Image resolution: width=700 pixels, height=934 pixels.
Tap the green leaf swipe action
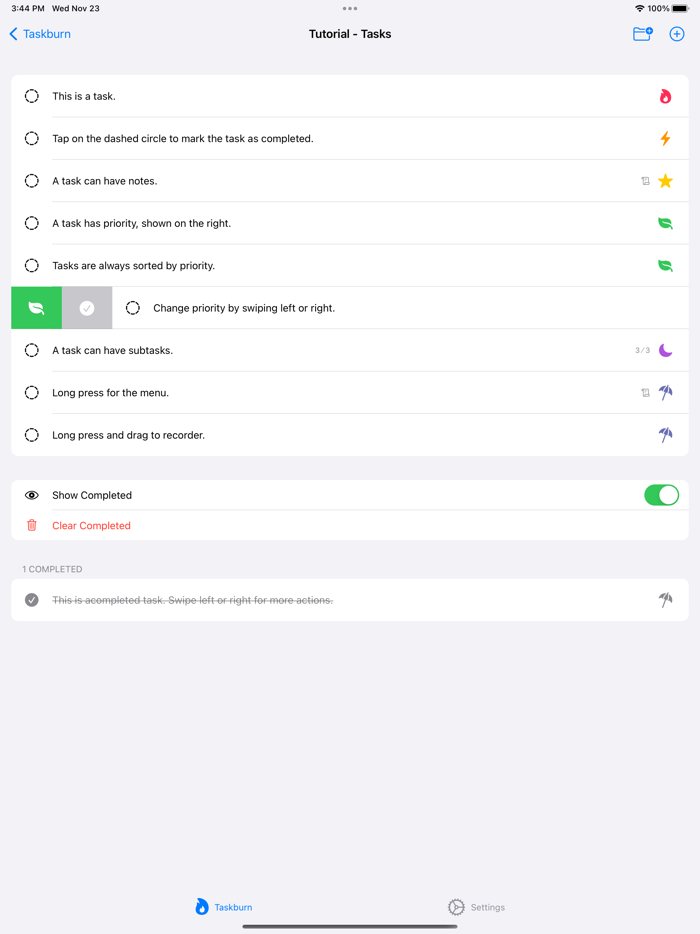tap(36, 307)
